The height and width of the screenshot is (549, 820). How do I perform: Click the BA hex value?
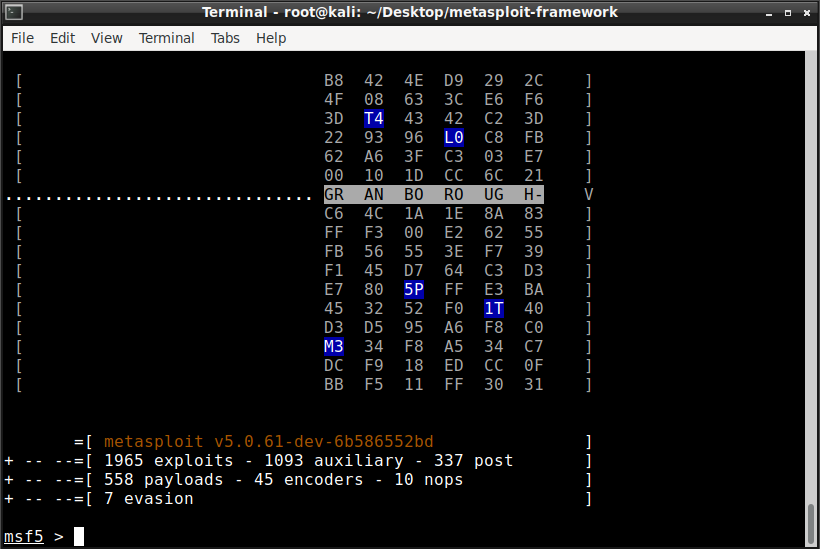[533, 290]
